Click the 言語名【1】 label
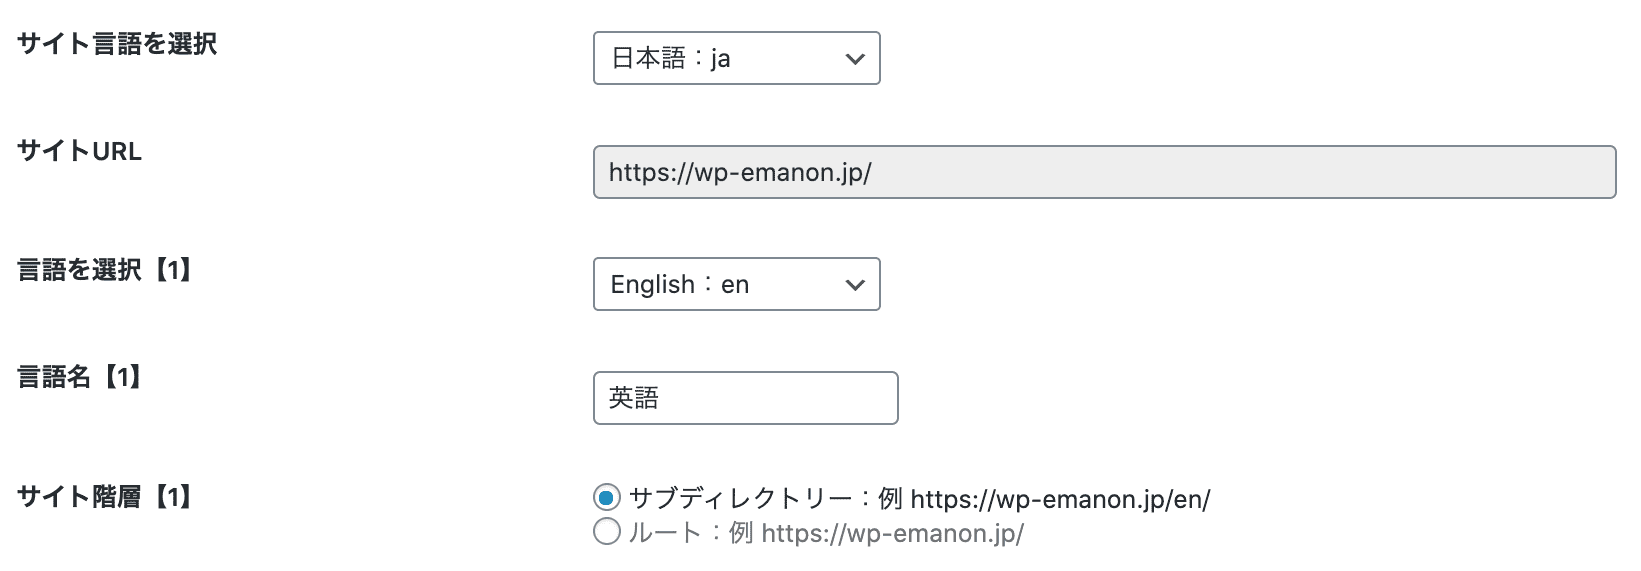Screen dimensions: 1641x571 [80, 377]
